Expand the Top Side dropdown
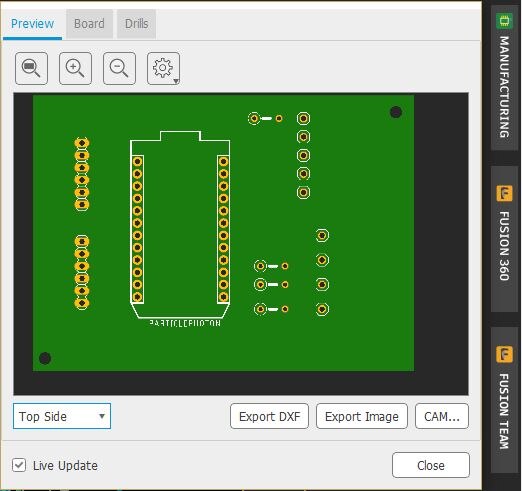Image resolution: width=522 pixels, height=491 pixels. pos(62,416)
